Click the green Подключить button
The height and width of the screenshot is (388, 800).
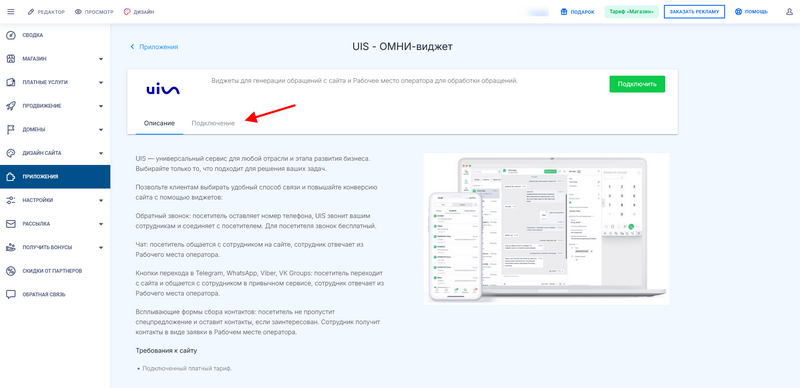tap(637, 84)
